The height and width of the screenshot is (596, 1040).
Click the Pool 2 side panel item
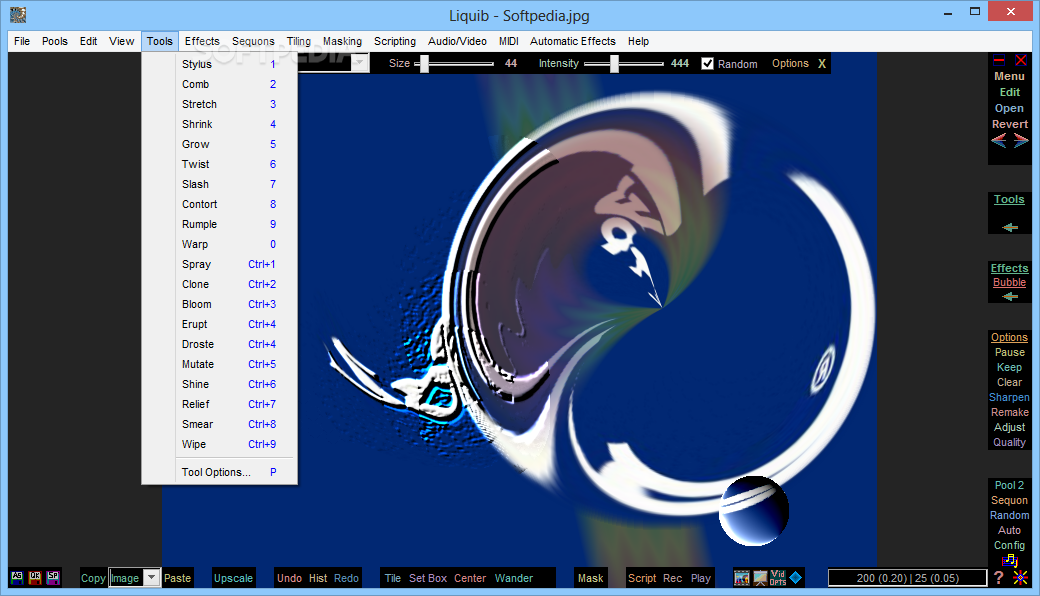coord(1009,485)
